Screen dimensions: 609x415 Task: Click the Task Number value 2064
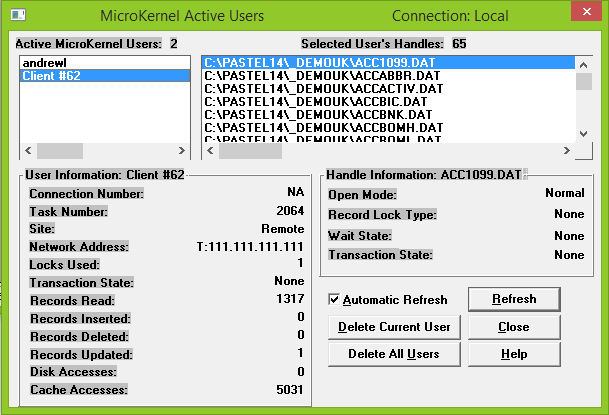[290, 211]
